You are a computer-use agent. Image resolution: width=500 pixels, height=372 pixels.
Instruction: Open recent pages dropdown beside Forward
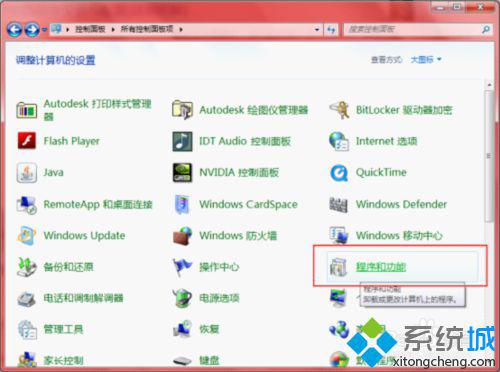click(44, 30)
